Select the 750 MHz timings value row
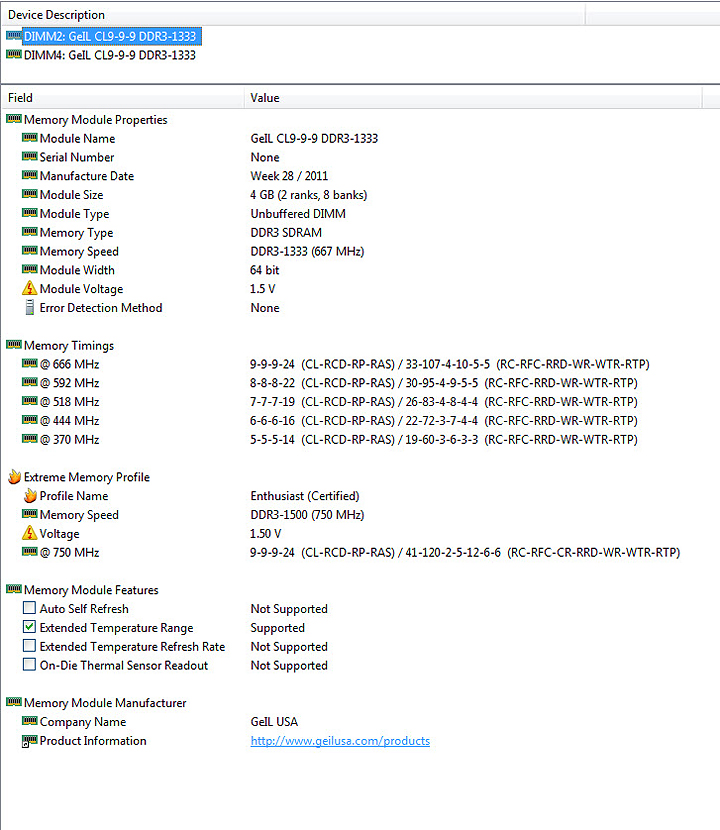 click(465, 553)
